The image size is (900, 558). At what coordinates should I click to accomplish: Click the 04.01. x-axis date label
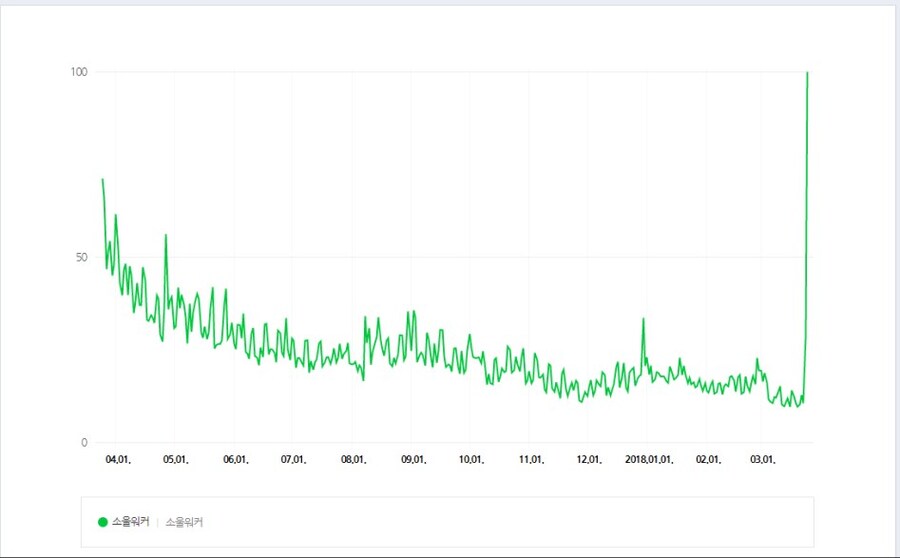(x=117, y=460)
